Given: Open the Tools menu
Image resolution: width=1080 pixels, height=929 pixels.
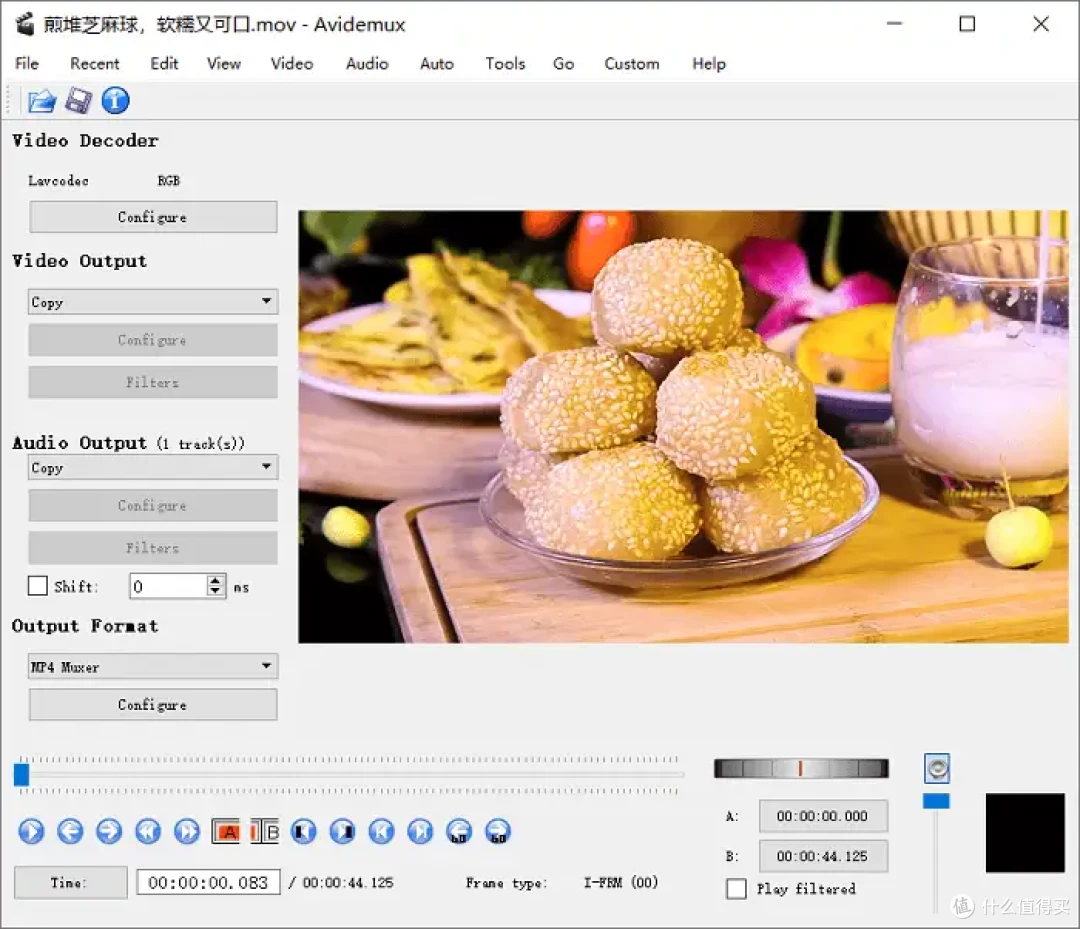Looking at the screenshot, I should 505,63.
